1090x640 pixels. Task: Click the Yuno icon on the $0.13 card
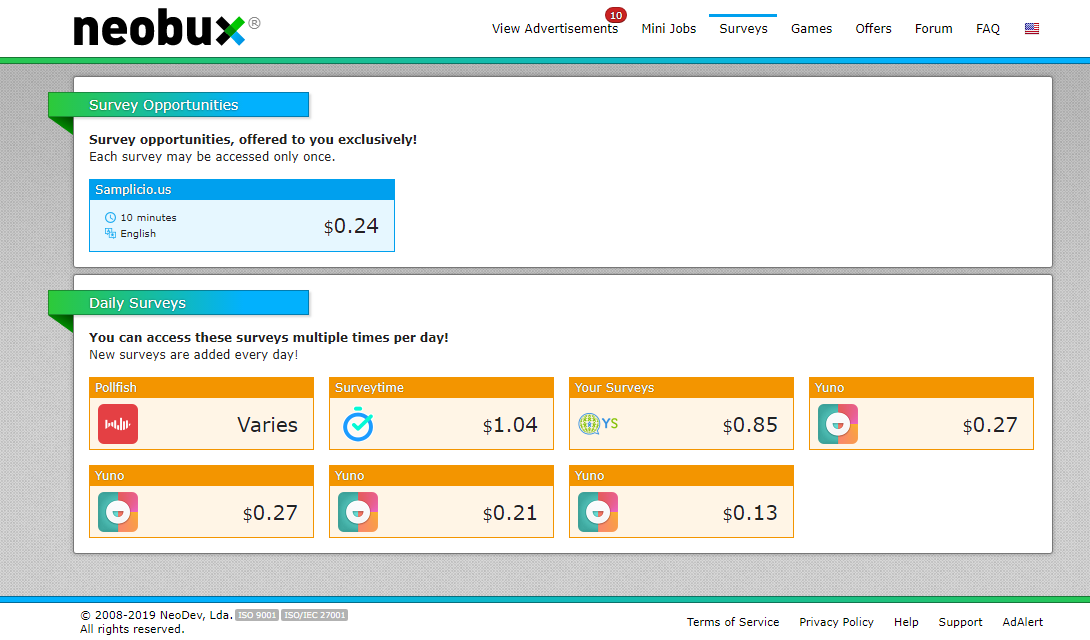[598, 512]
